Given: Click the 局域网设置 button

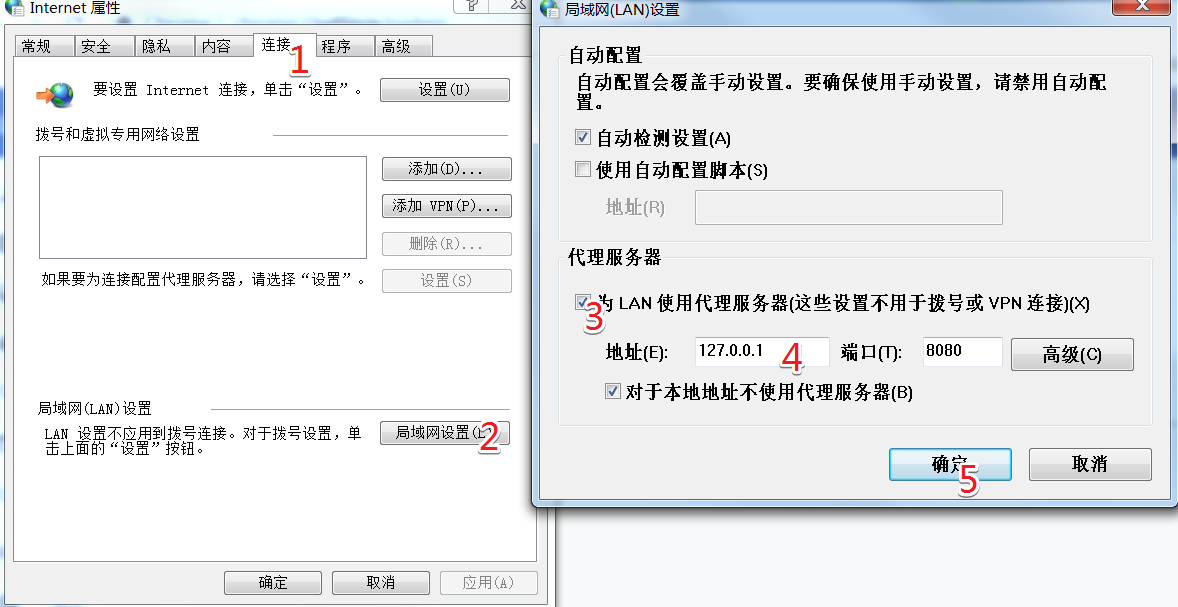Looking at the screenshot, I should (445, 433).
